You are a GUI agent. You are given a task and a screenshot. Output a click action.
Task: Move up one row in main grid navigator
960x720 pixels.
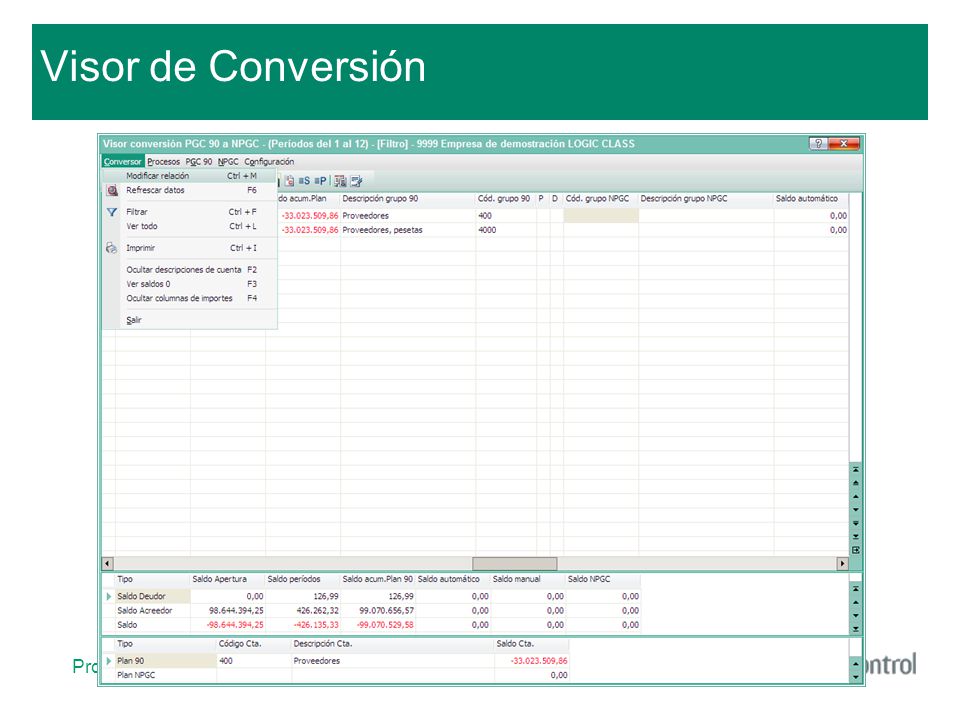856,496
